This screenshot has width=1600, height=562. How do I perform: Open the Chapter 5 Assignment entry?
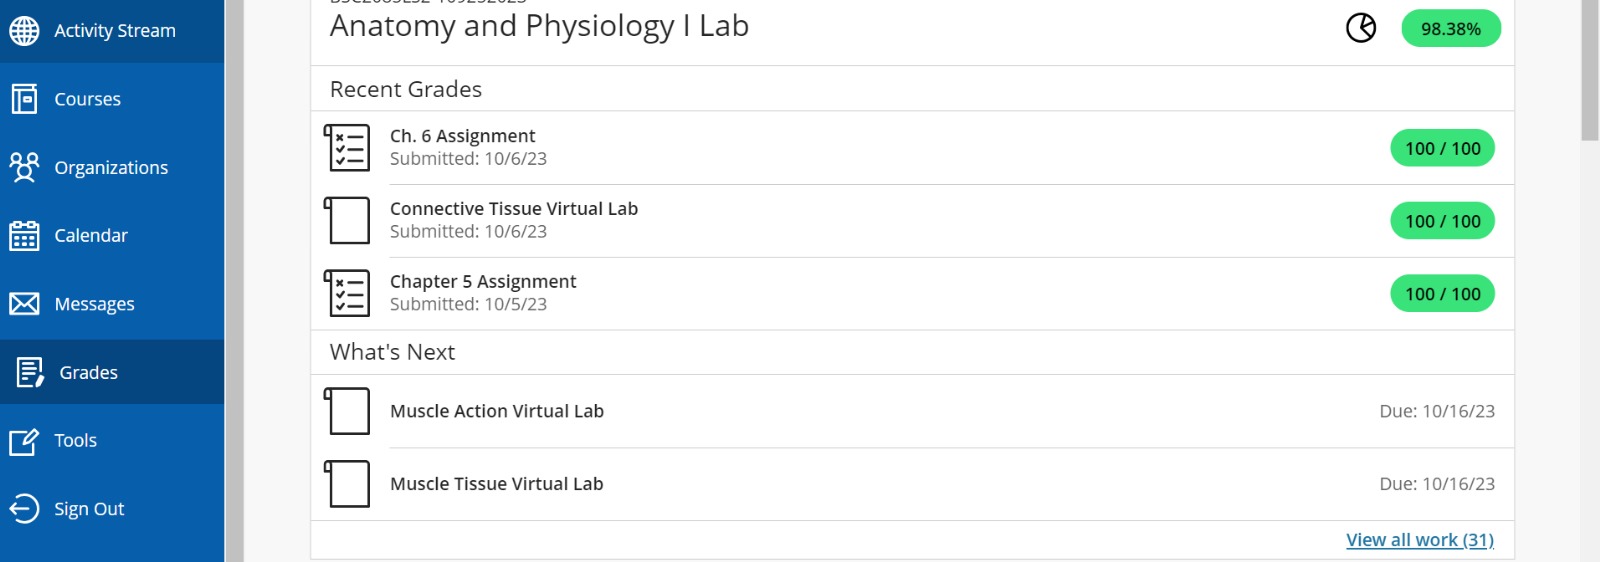tap(483, 282)
